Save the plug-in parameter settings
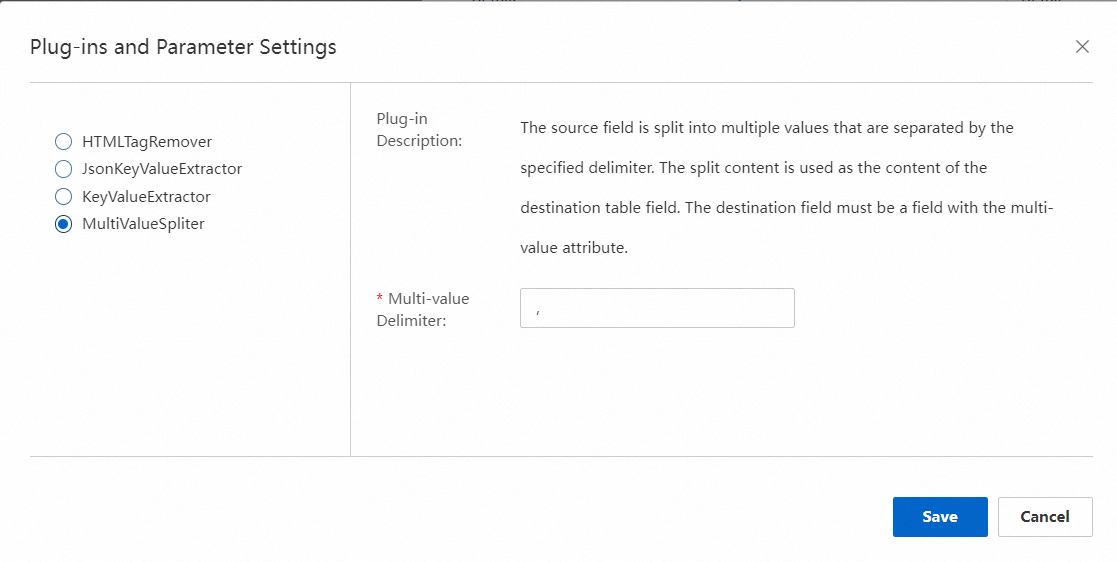 coord(940,517)
